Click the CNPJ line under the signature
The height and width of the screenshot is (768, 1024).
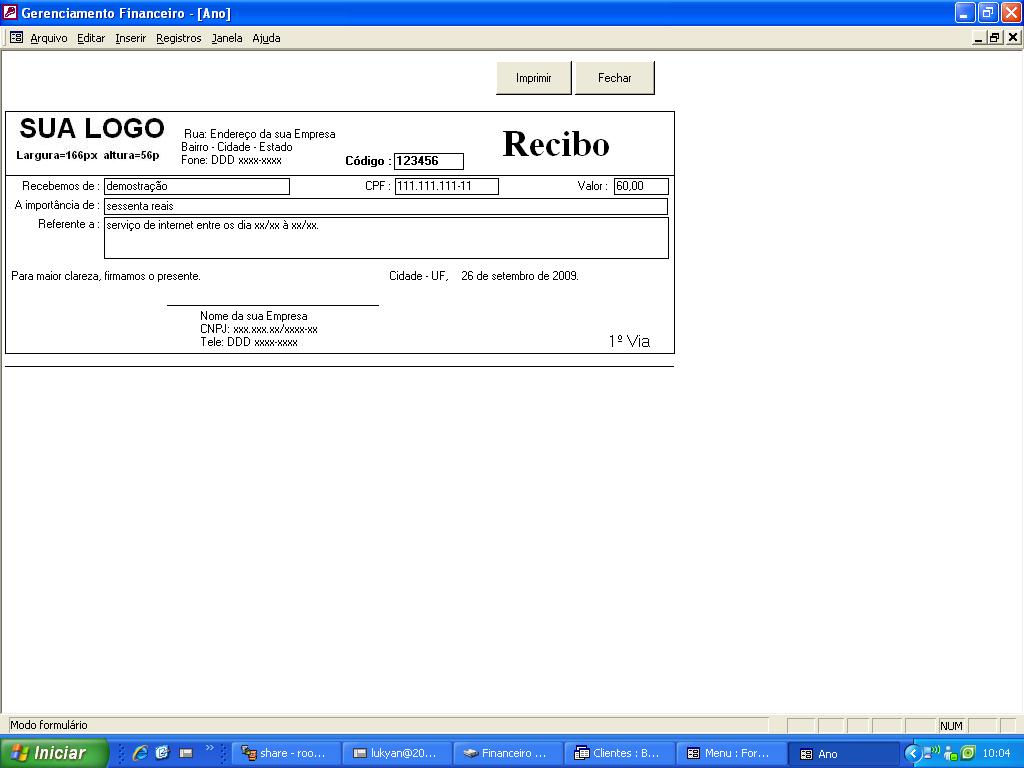(259, 329)
